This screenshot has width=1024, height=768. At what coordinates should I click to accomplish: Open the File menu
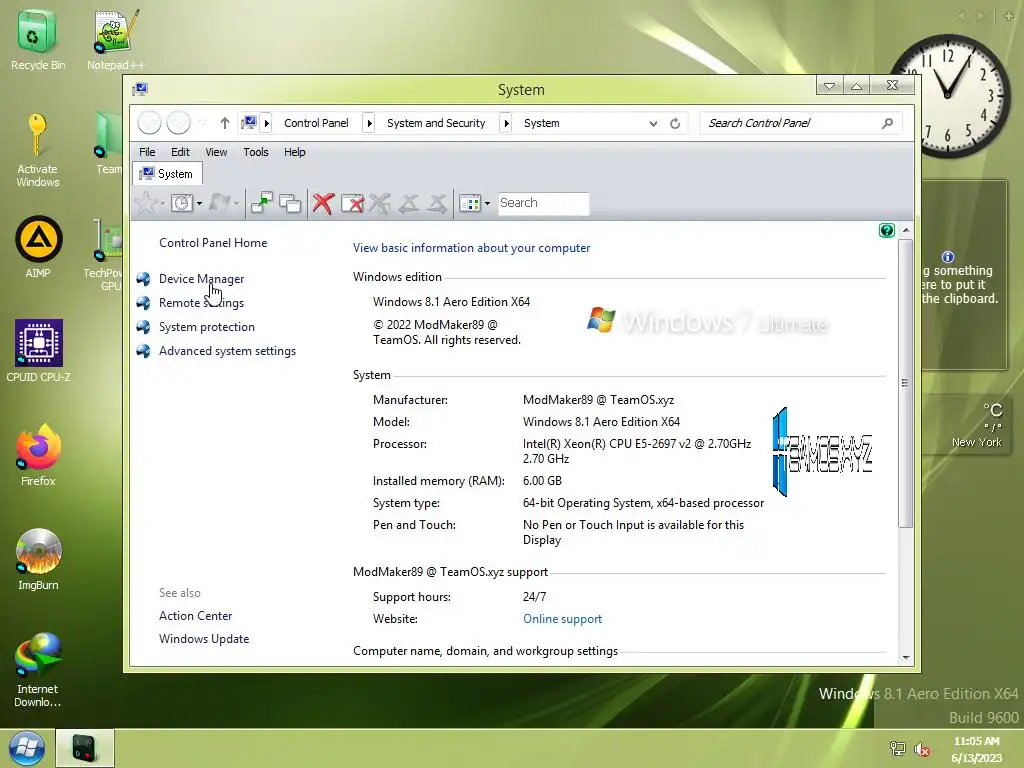coord(147,152)
